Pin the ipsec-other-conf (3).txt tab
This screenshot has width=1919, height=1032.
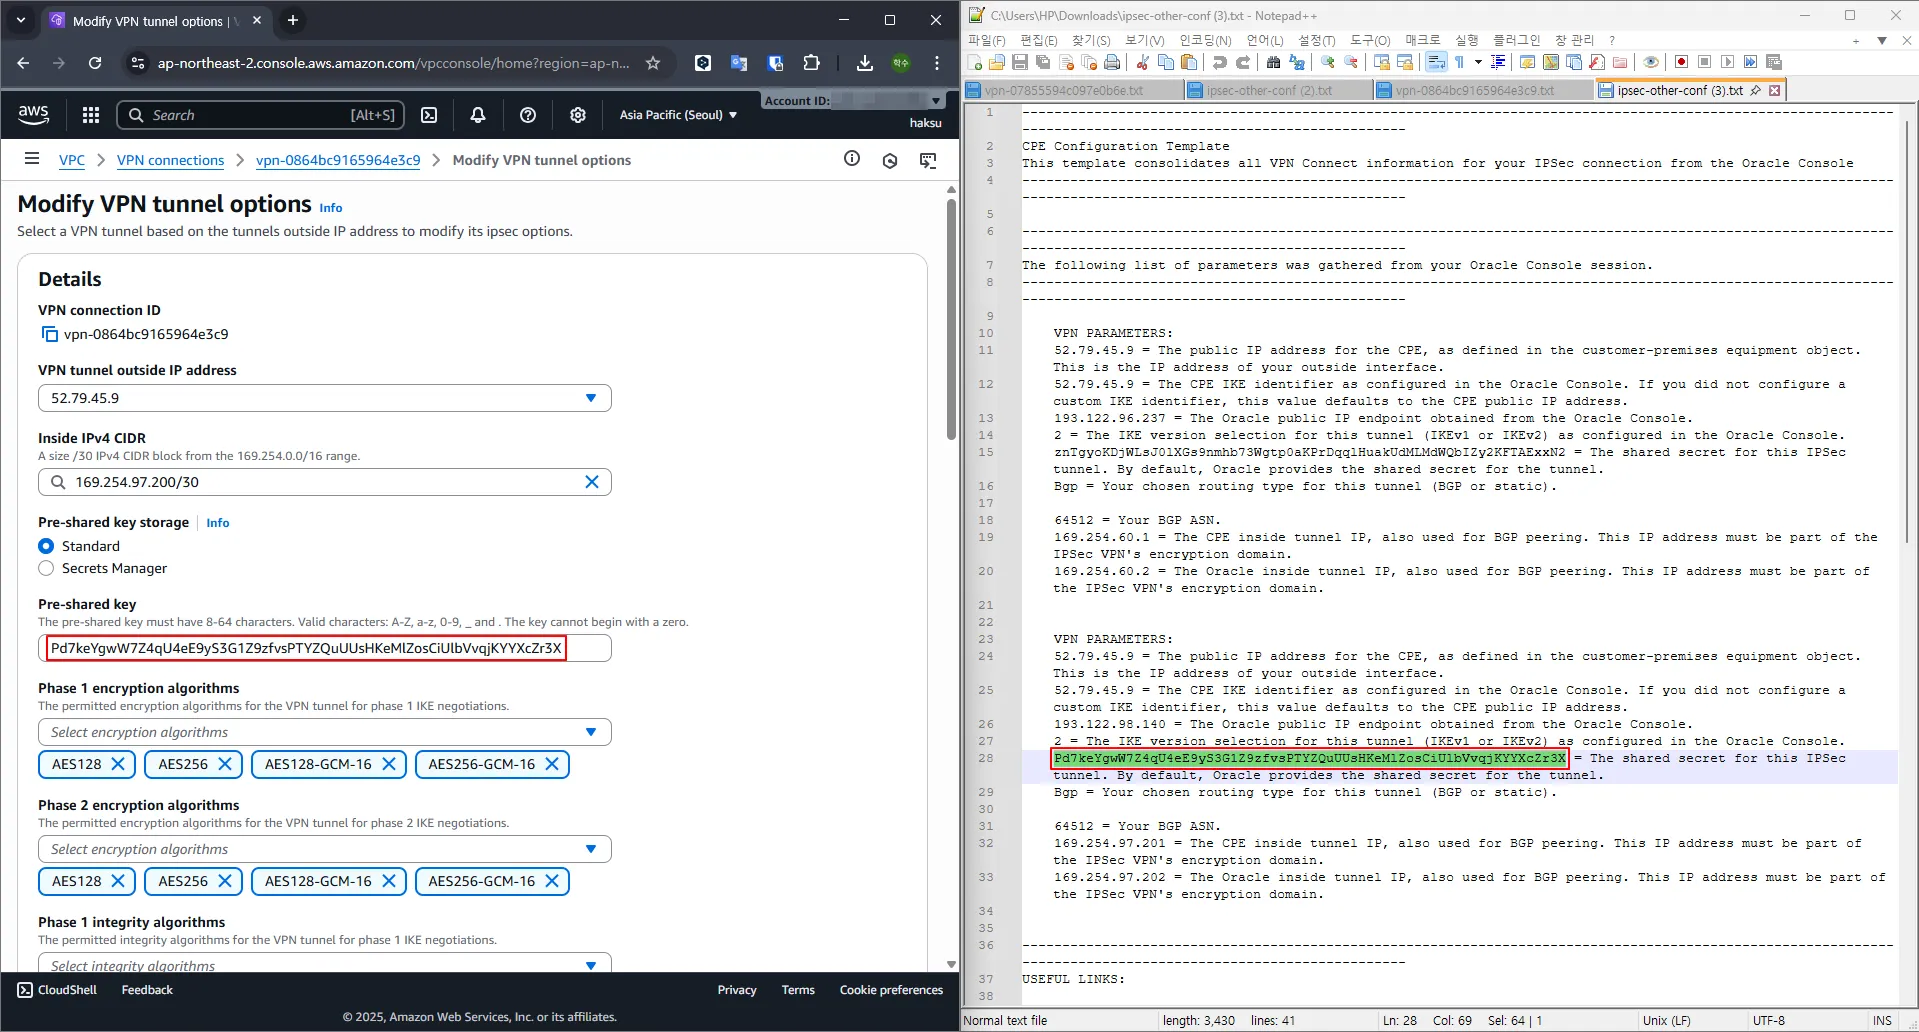pos(1755,90)
